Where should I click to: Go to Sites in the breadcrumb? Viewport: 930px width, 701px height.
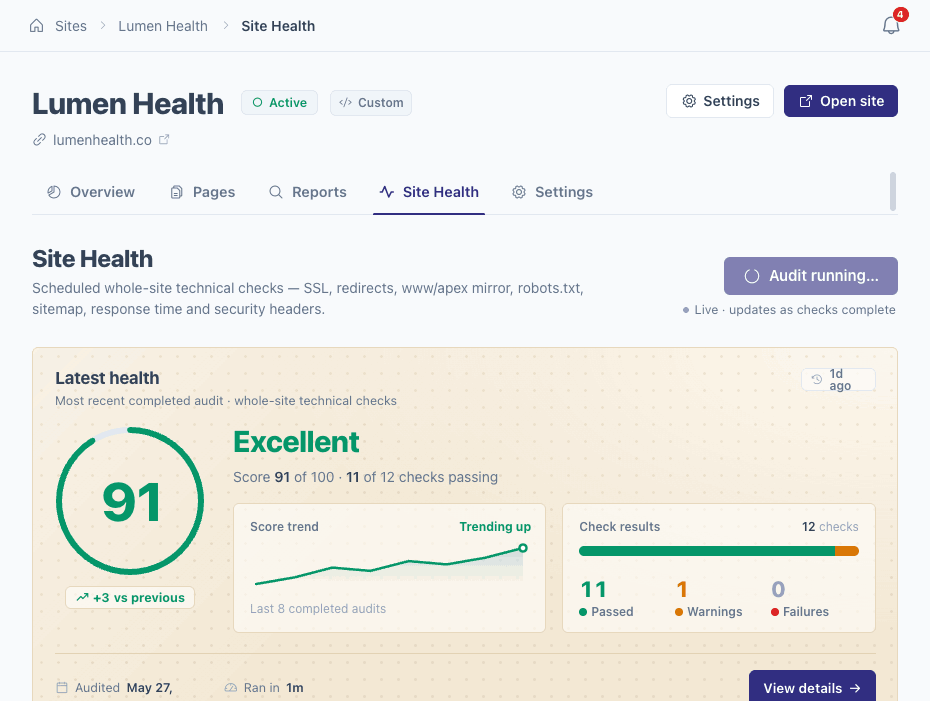point(71,26)
